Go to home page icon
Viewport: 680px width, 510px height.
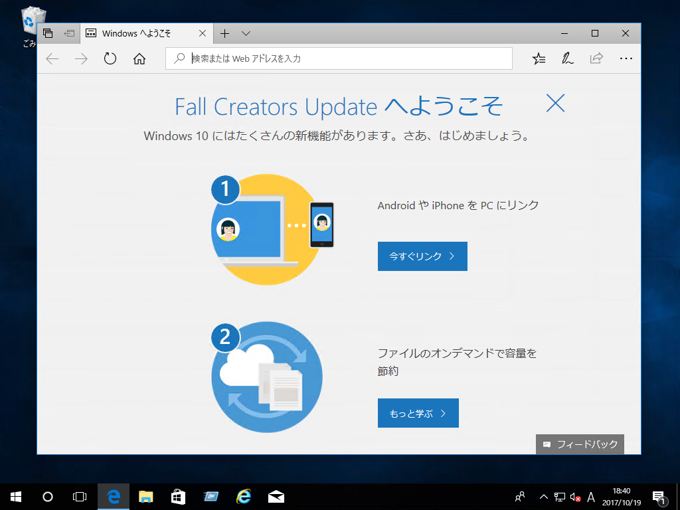click(x=139, y=59)
